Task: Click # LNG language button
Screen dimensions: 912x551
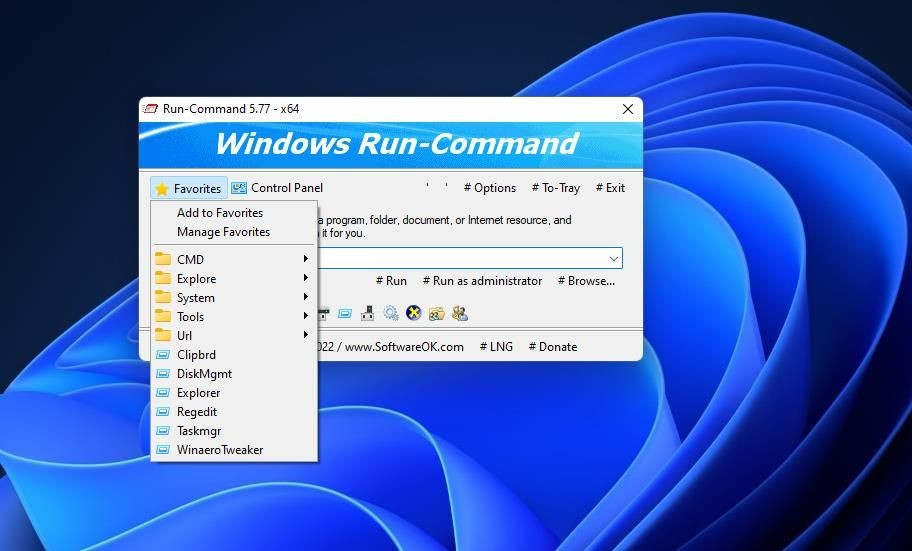Action: click(496, 347)
